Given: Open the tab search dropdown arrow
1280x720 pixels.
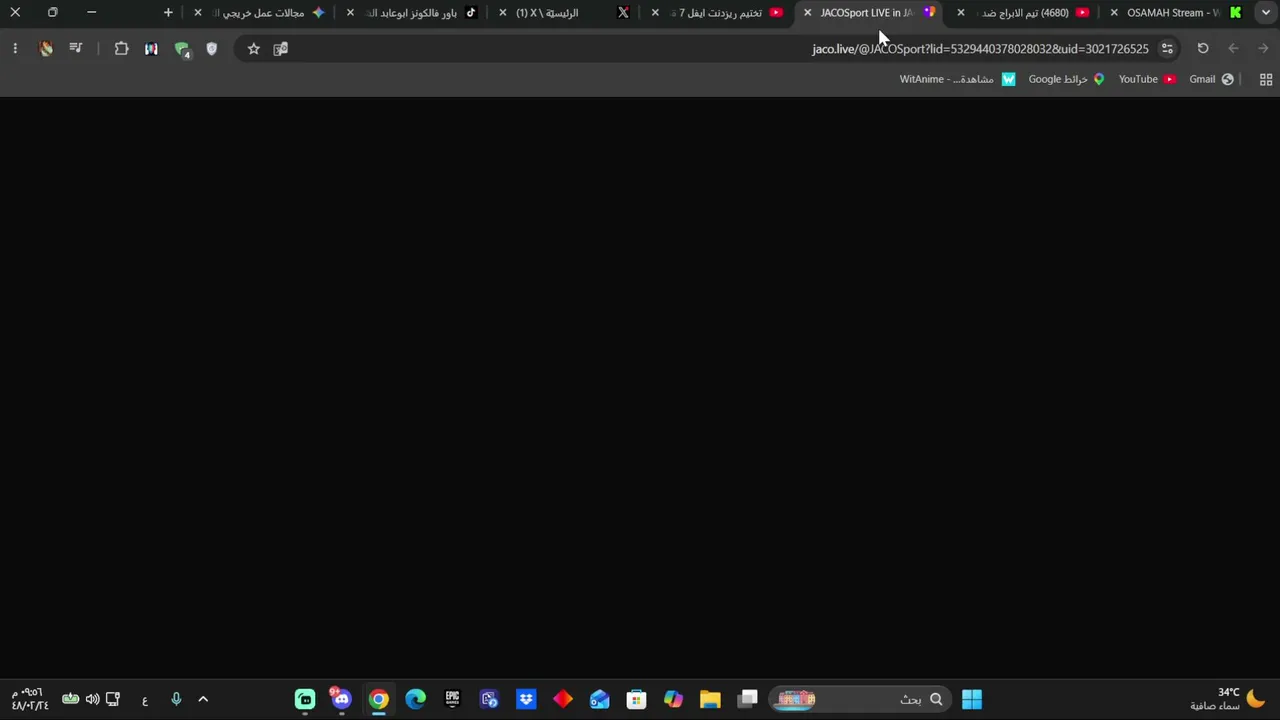Looking at the screenshot, I should click(x=1265, y=13).
